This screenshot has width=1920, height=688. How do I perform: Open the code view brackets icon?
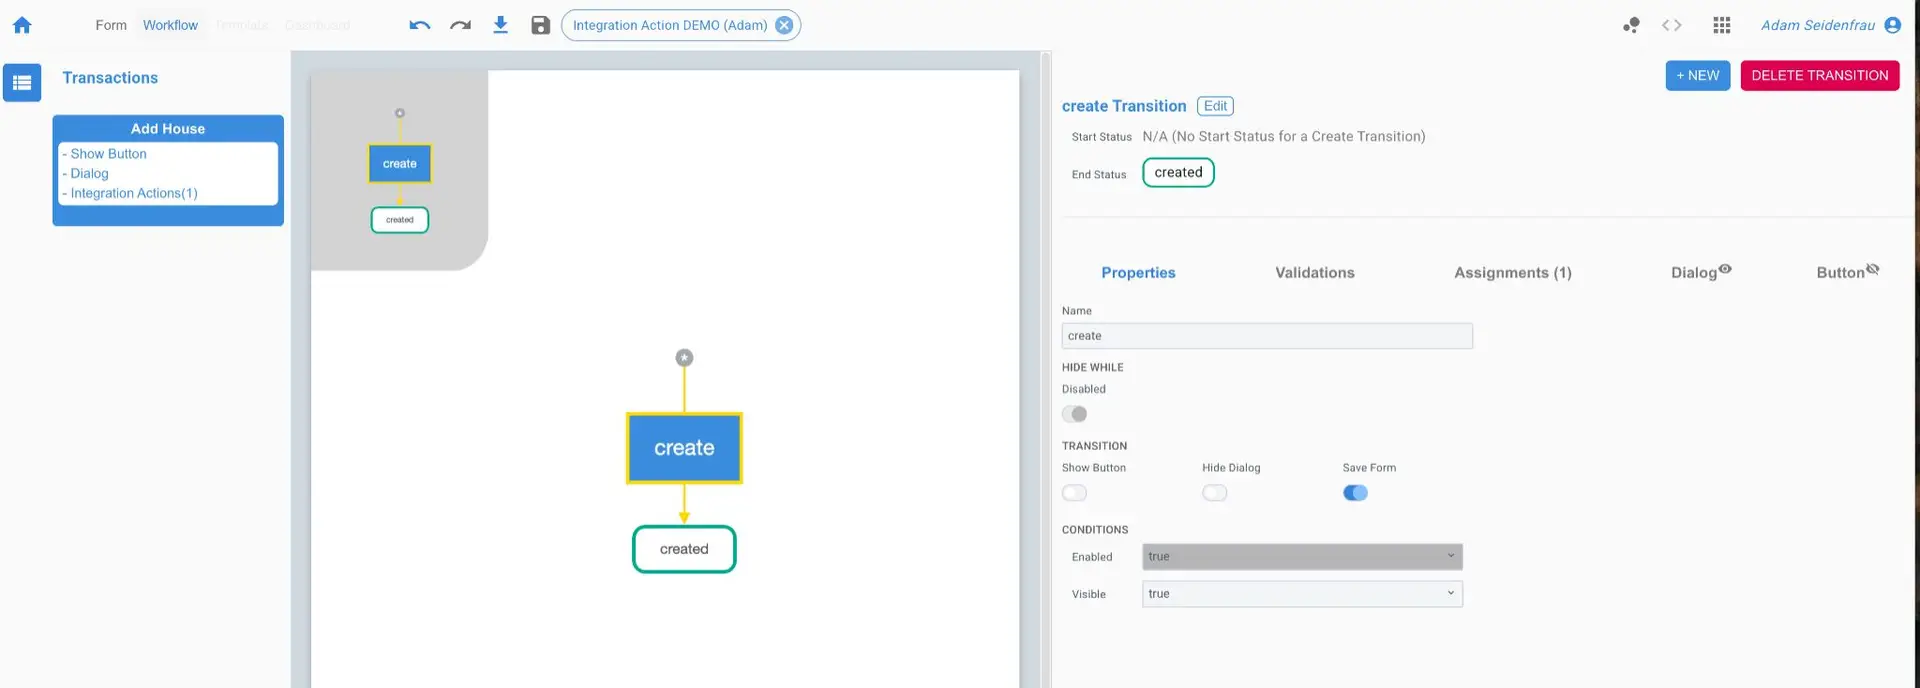pos(1672,25)
